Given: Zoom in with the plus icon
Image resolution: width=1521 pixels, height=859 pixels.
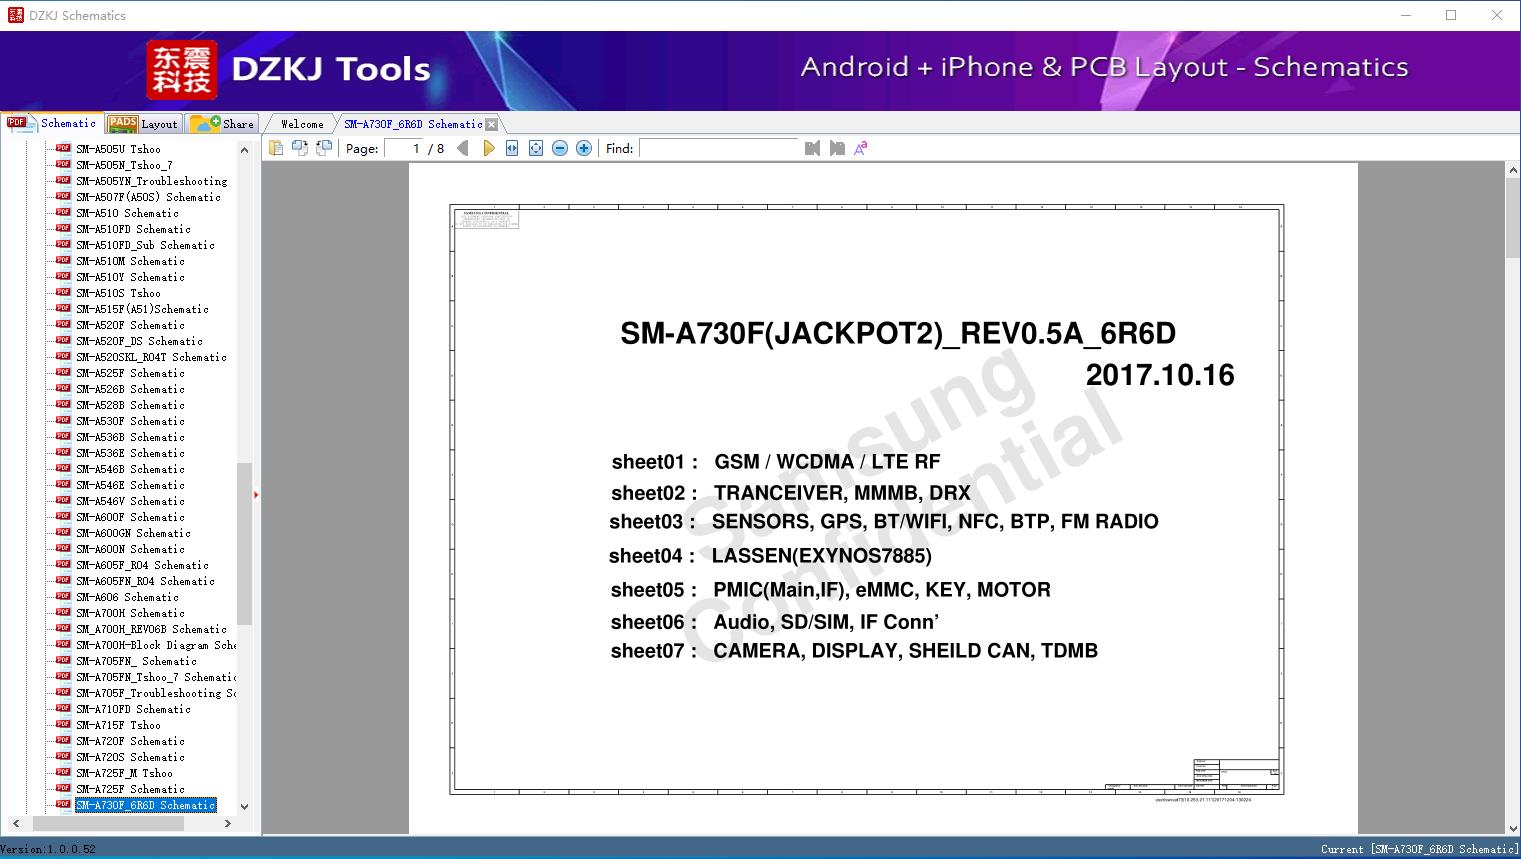Looking at the screenshot, I should point(584,148).
